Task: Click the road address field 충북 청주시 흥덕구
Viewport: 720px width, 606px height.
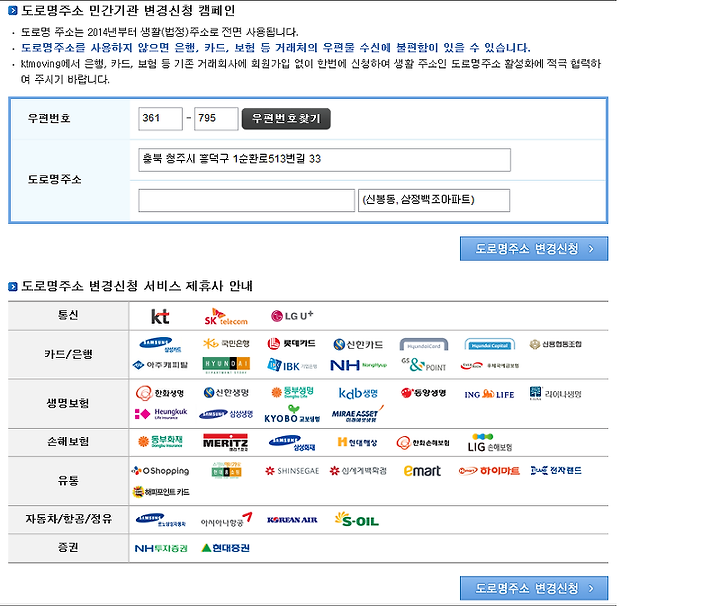Action: [325, 160]
